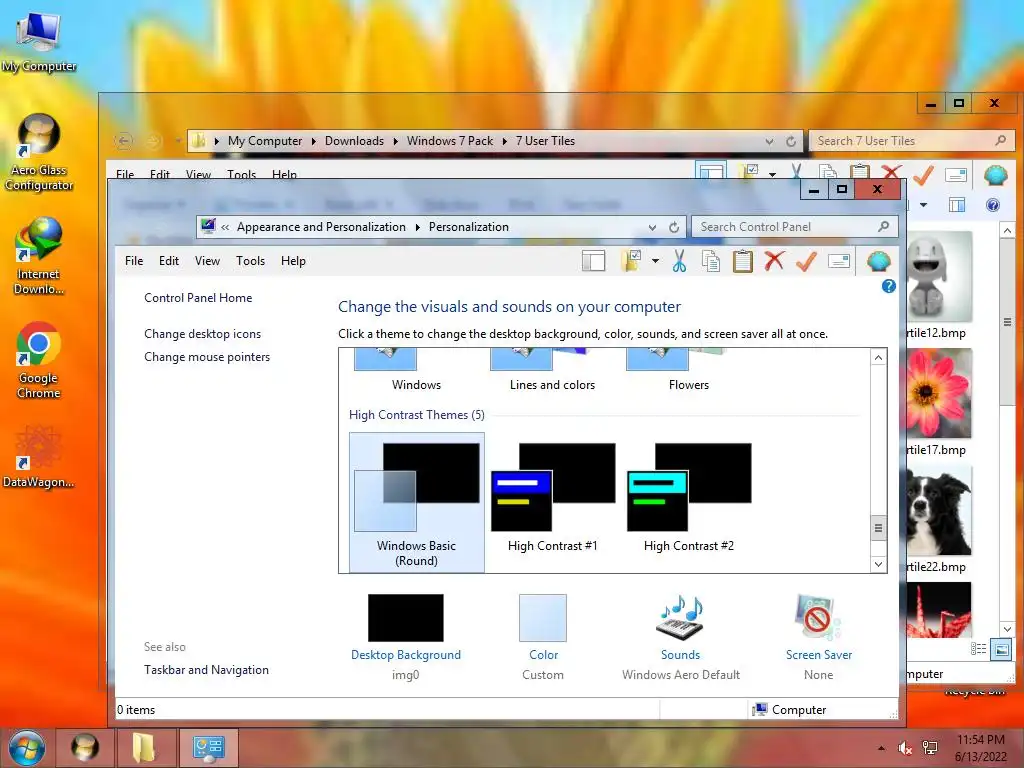Select the Windows Basic (Round) theme

(417, 503)
